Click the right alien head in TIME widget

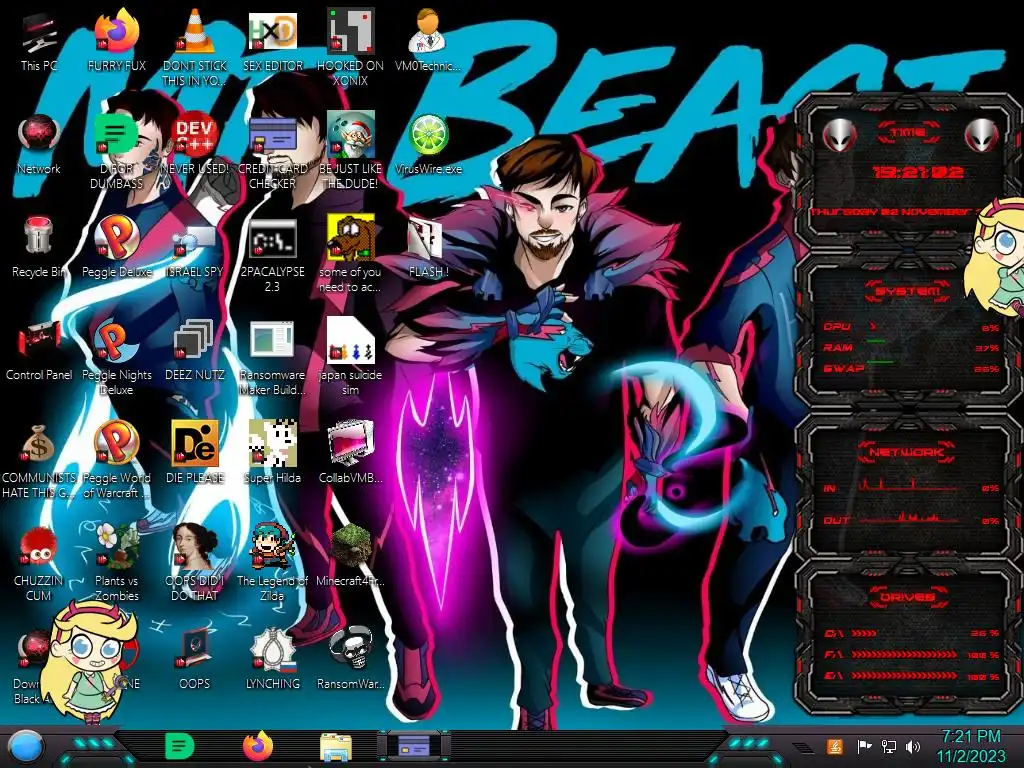pos(982,136)
